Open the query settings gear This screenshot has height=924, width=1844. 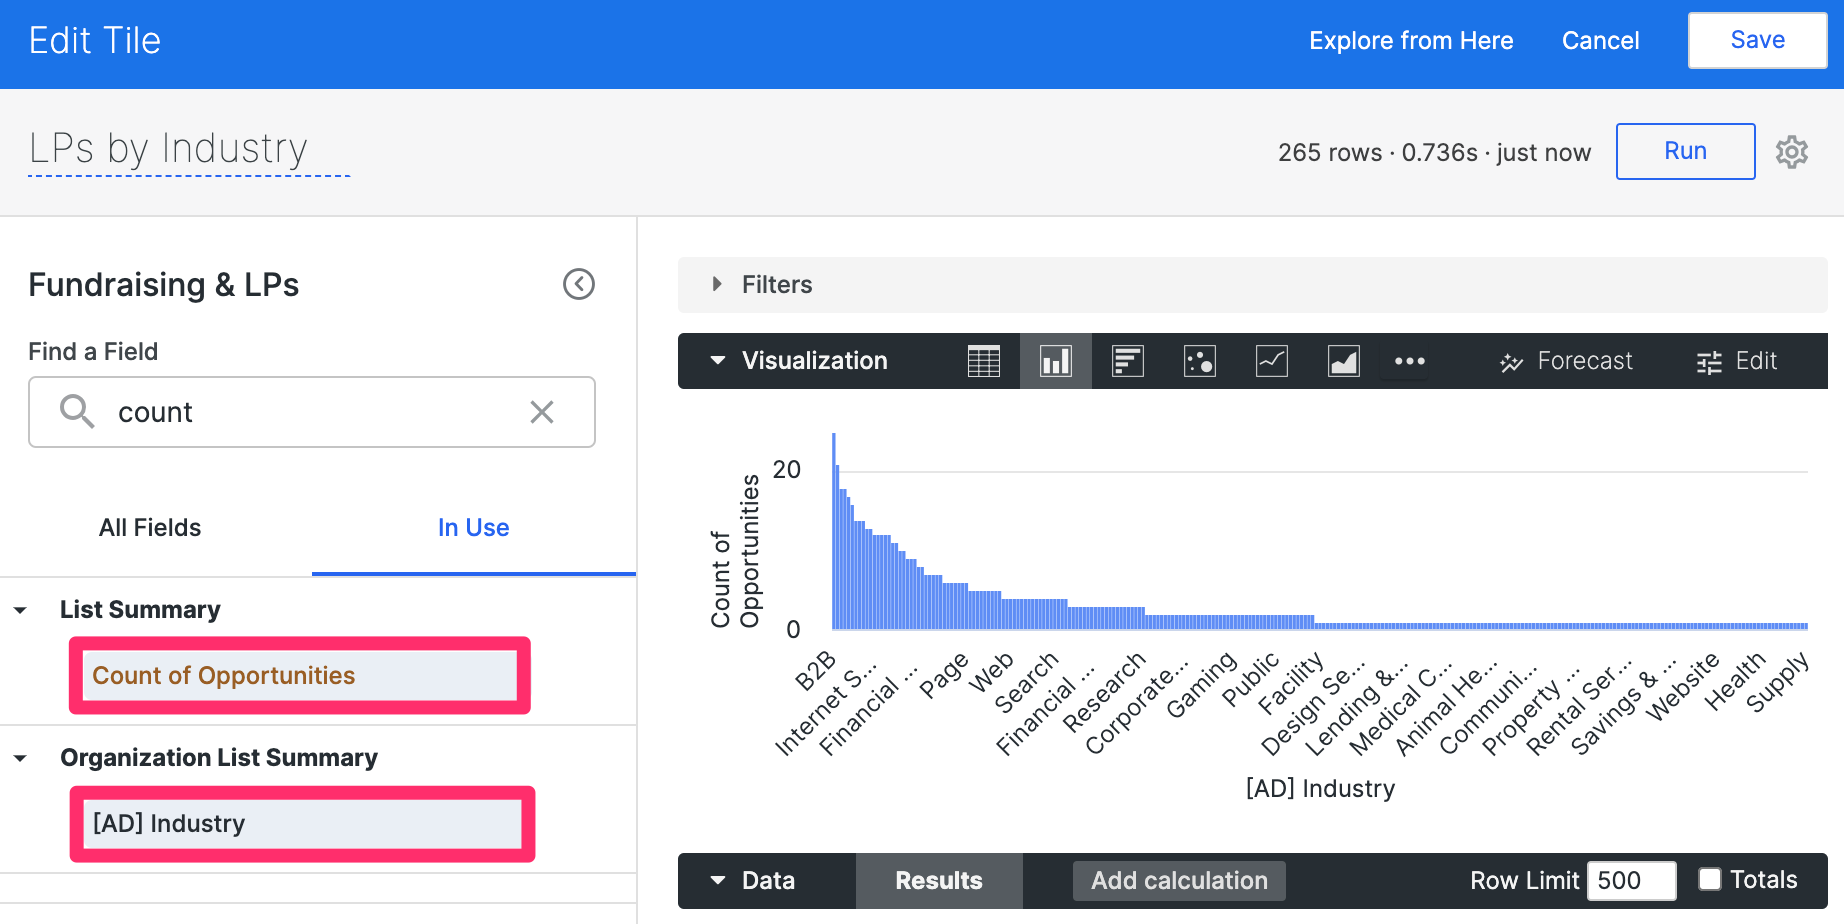[1792, 151]
